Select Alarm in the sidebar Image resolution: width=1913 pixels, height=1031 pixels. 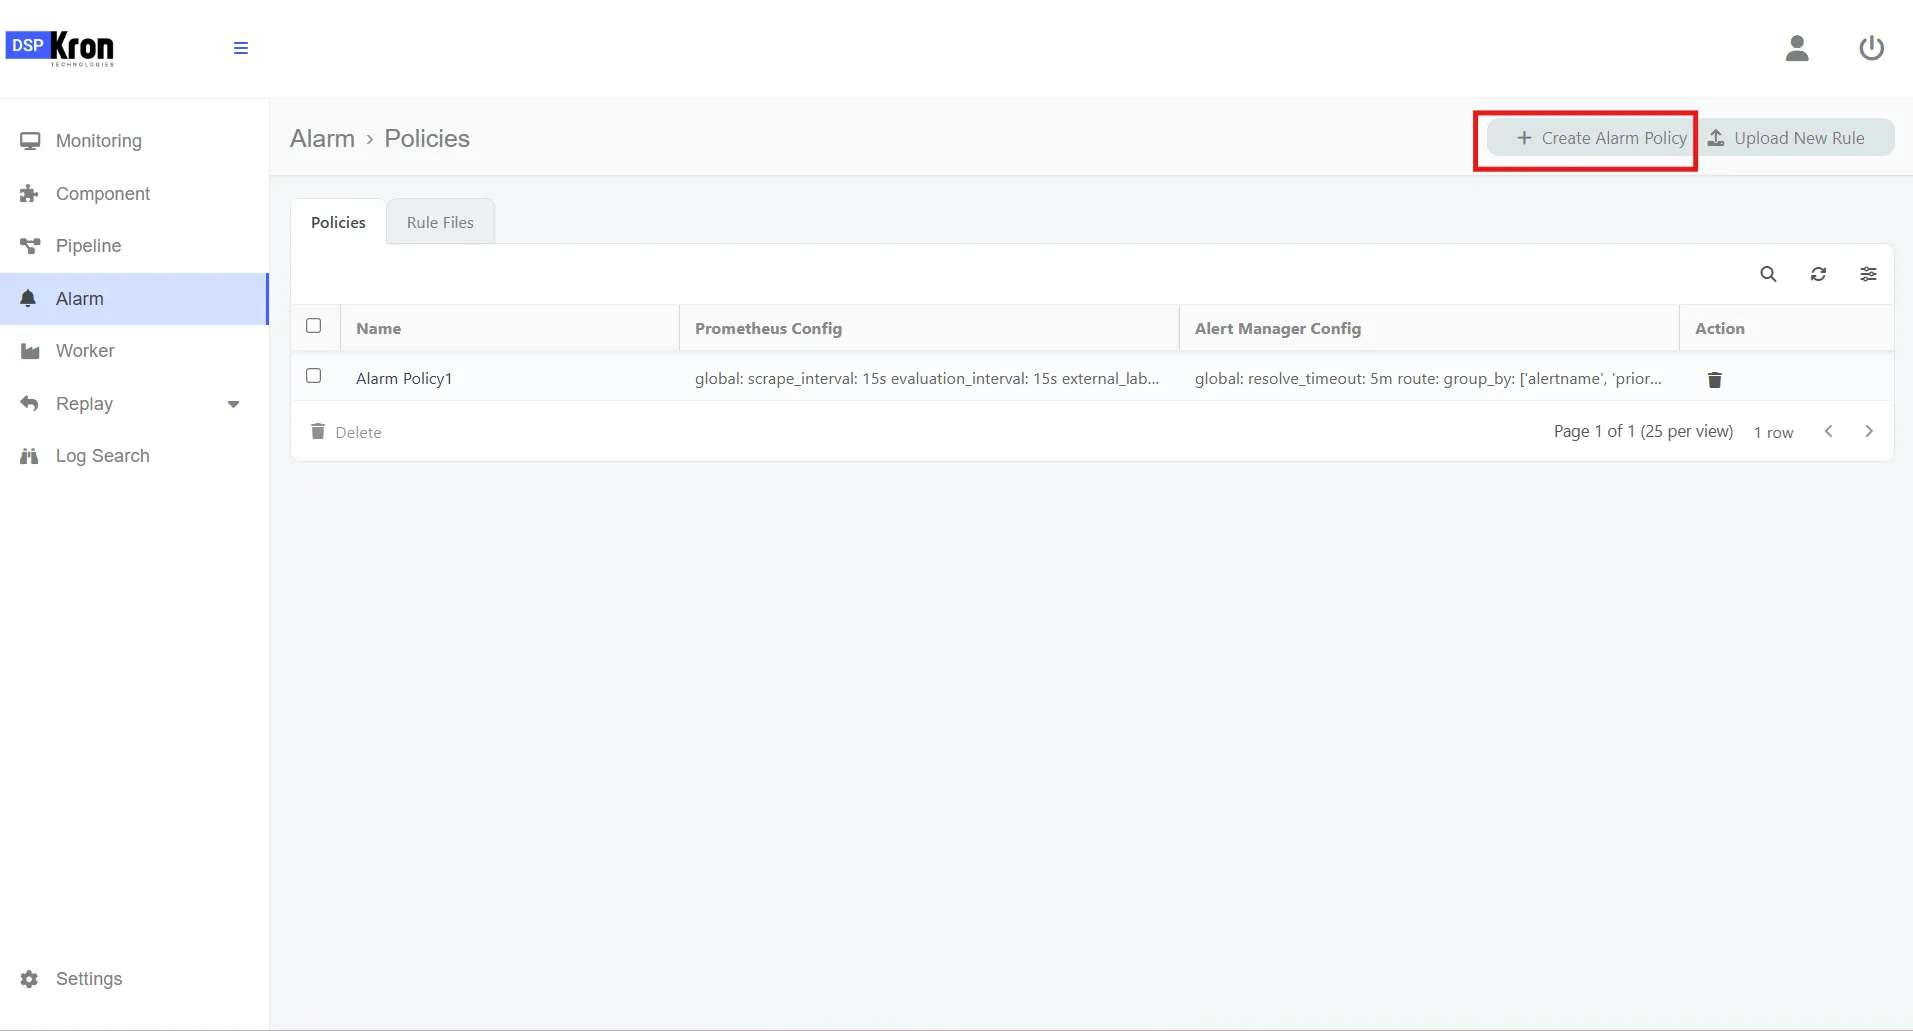coord(134,299)
